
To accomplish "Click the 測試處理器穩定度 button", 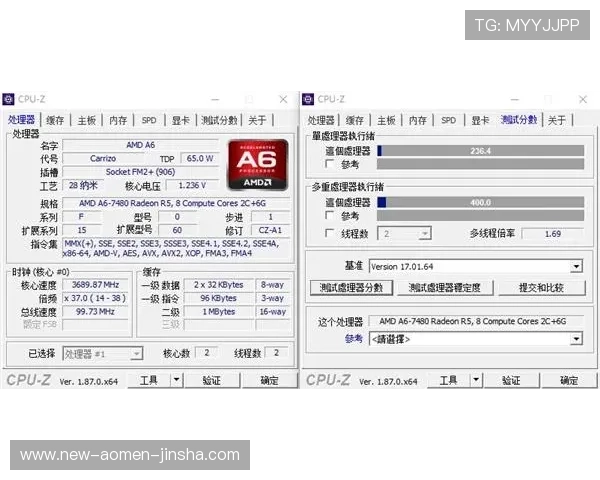I will point(445,288).
